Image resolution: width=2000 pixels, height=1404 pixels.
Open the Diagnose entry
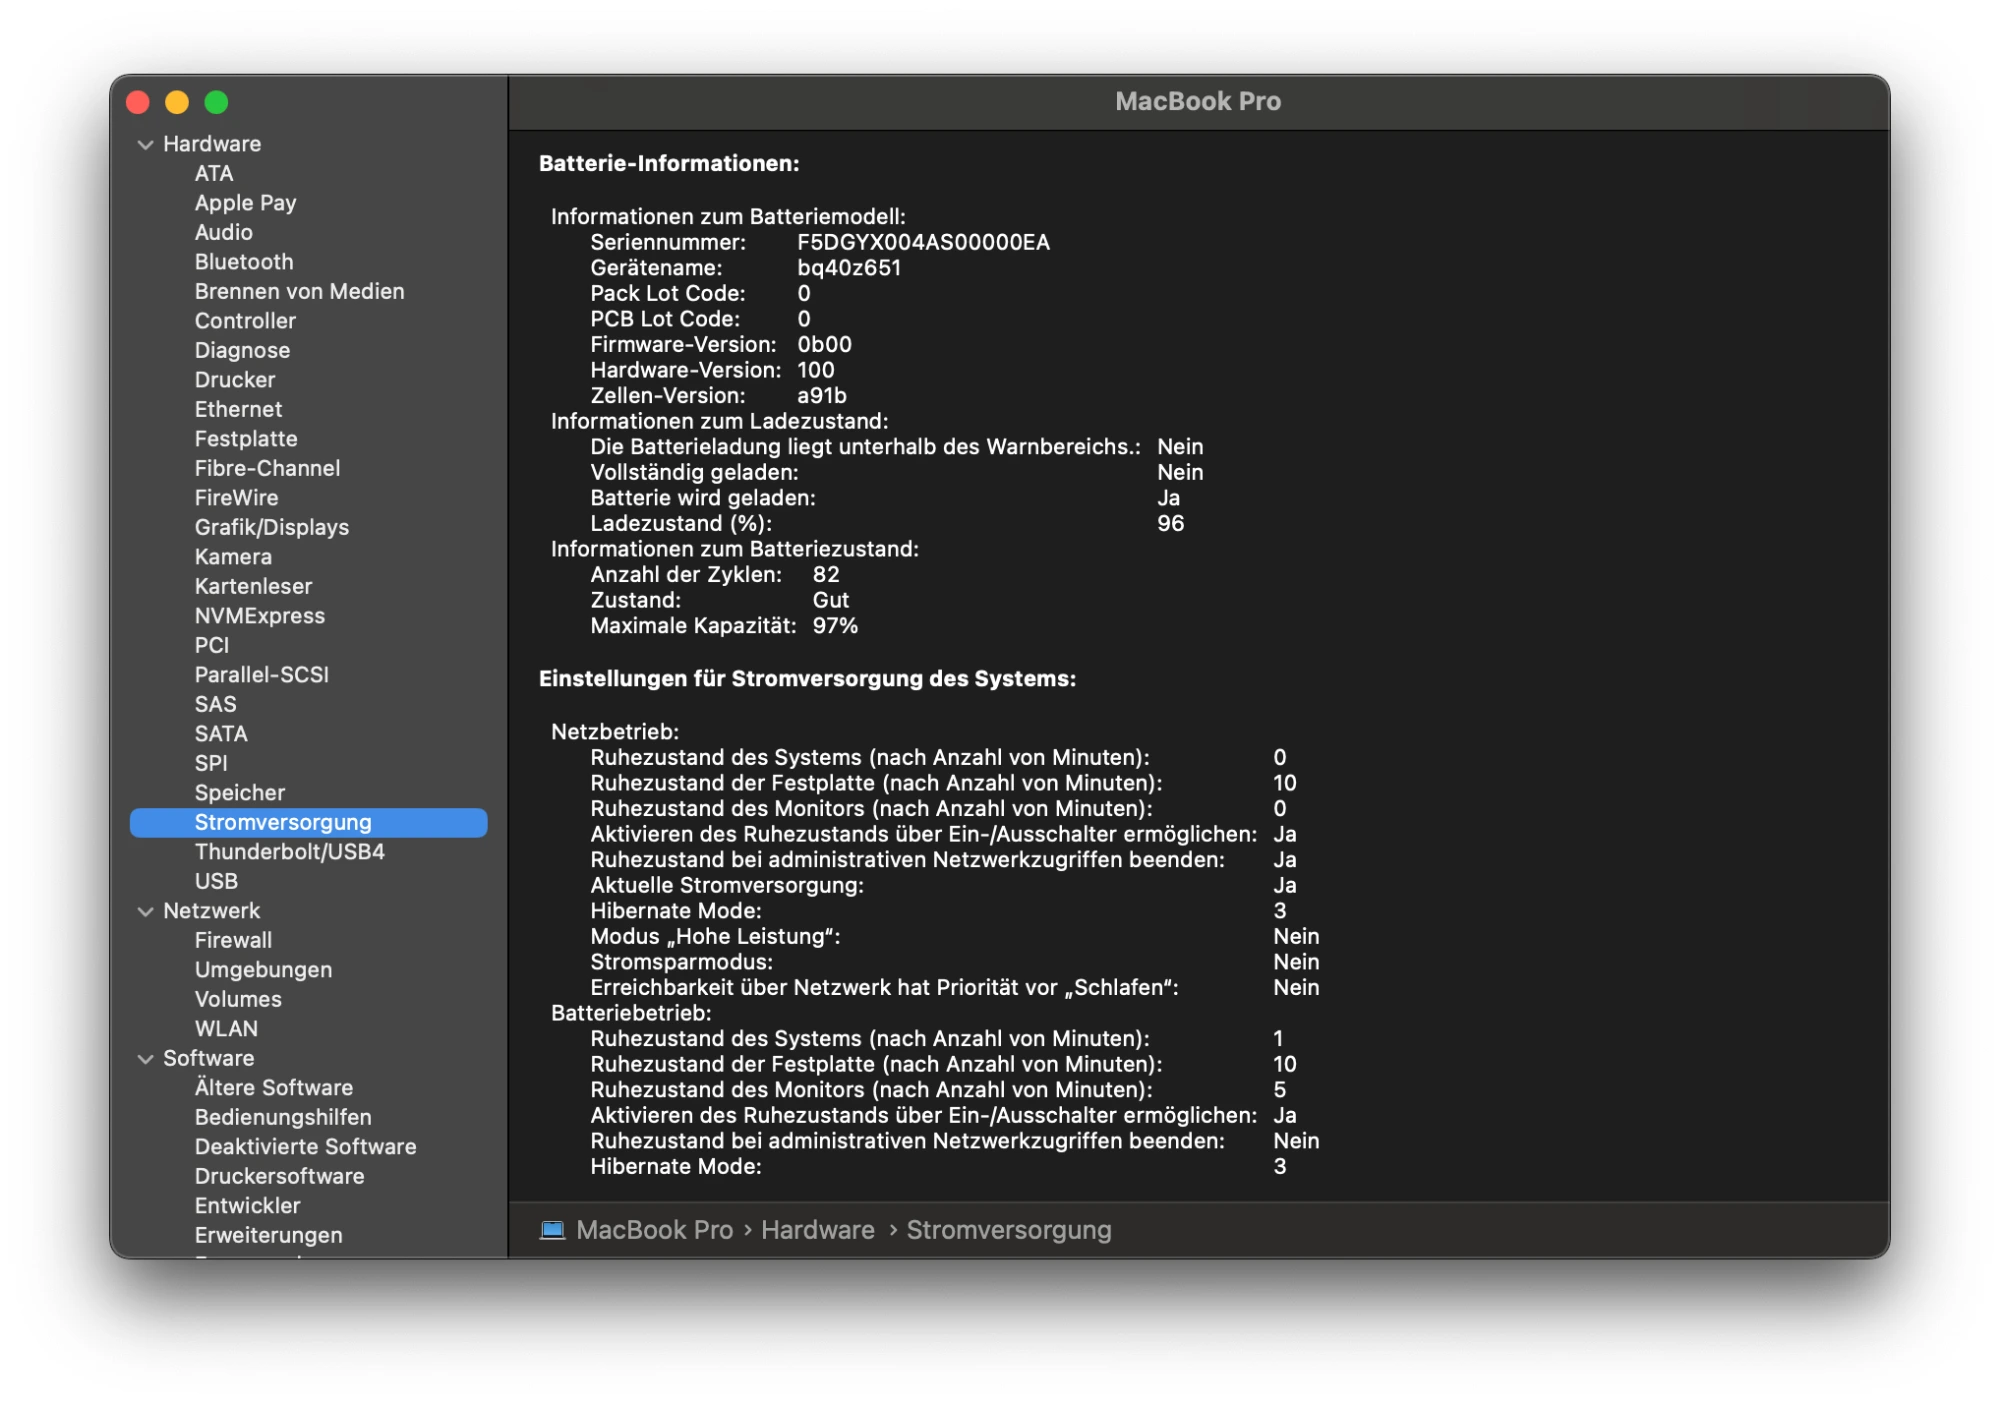point(242,350)
